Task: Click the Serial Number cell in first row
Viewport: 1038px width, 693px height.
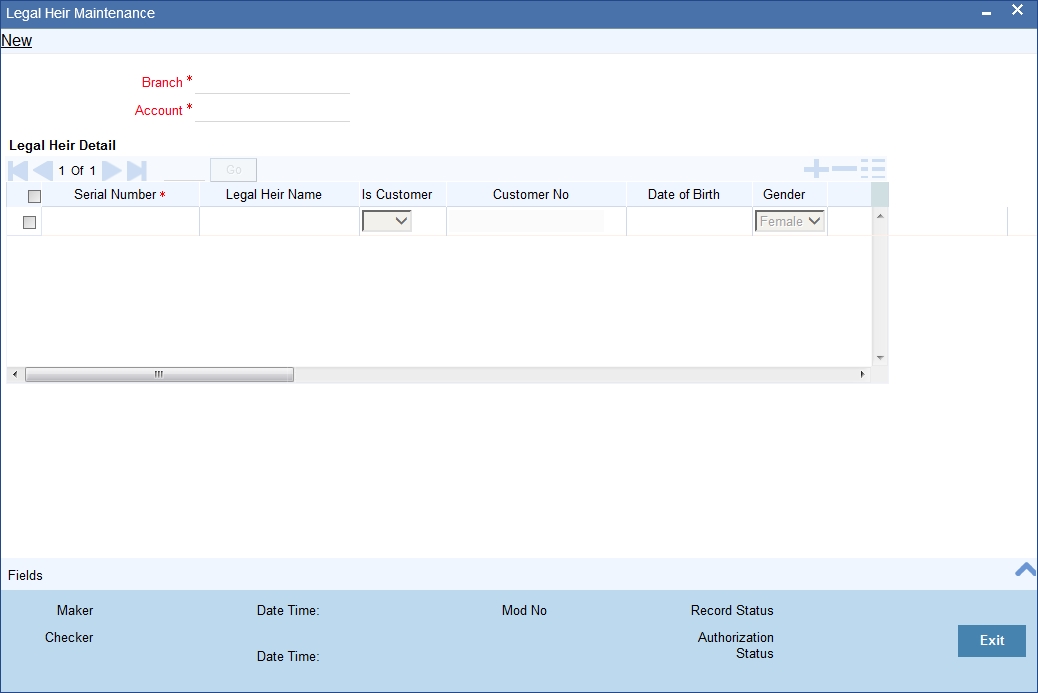Action: [120, 221]
